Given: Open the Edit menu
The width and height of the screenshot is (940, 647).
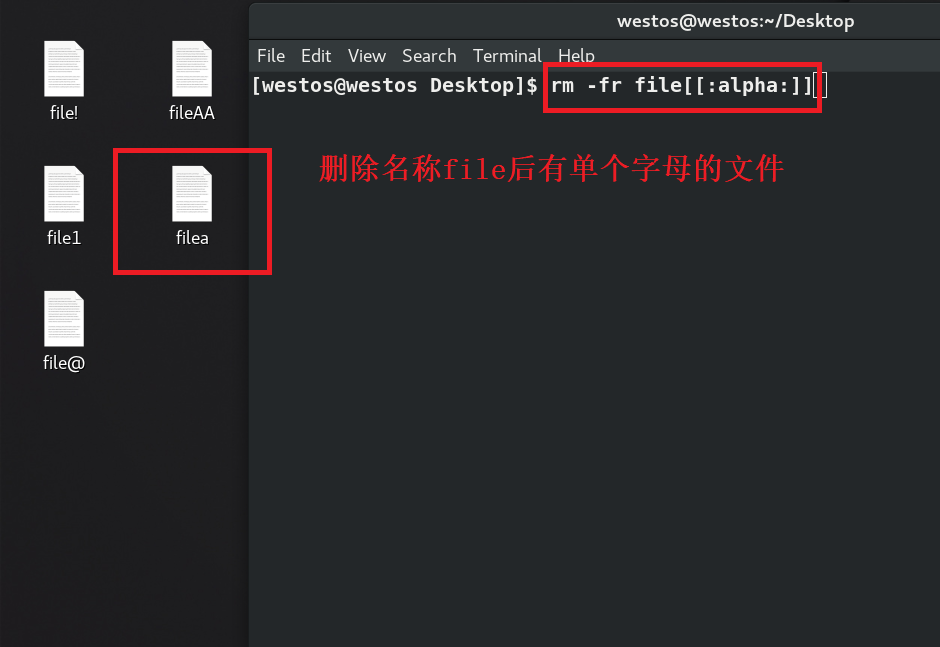Looking at the screenshot, I should [x=316, y=56].
